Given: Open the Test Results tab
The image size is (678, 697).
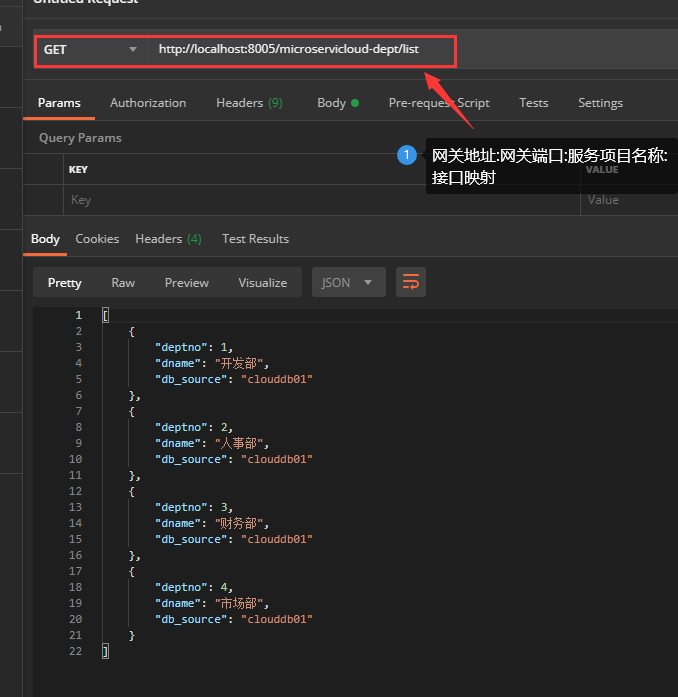Looking at the screenshot, I should click(256, 239).
